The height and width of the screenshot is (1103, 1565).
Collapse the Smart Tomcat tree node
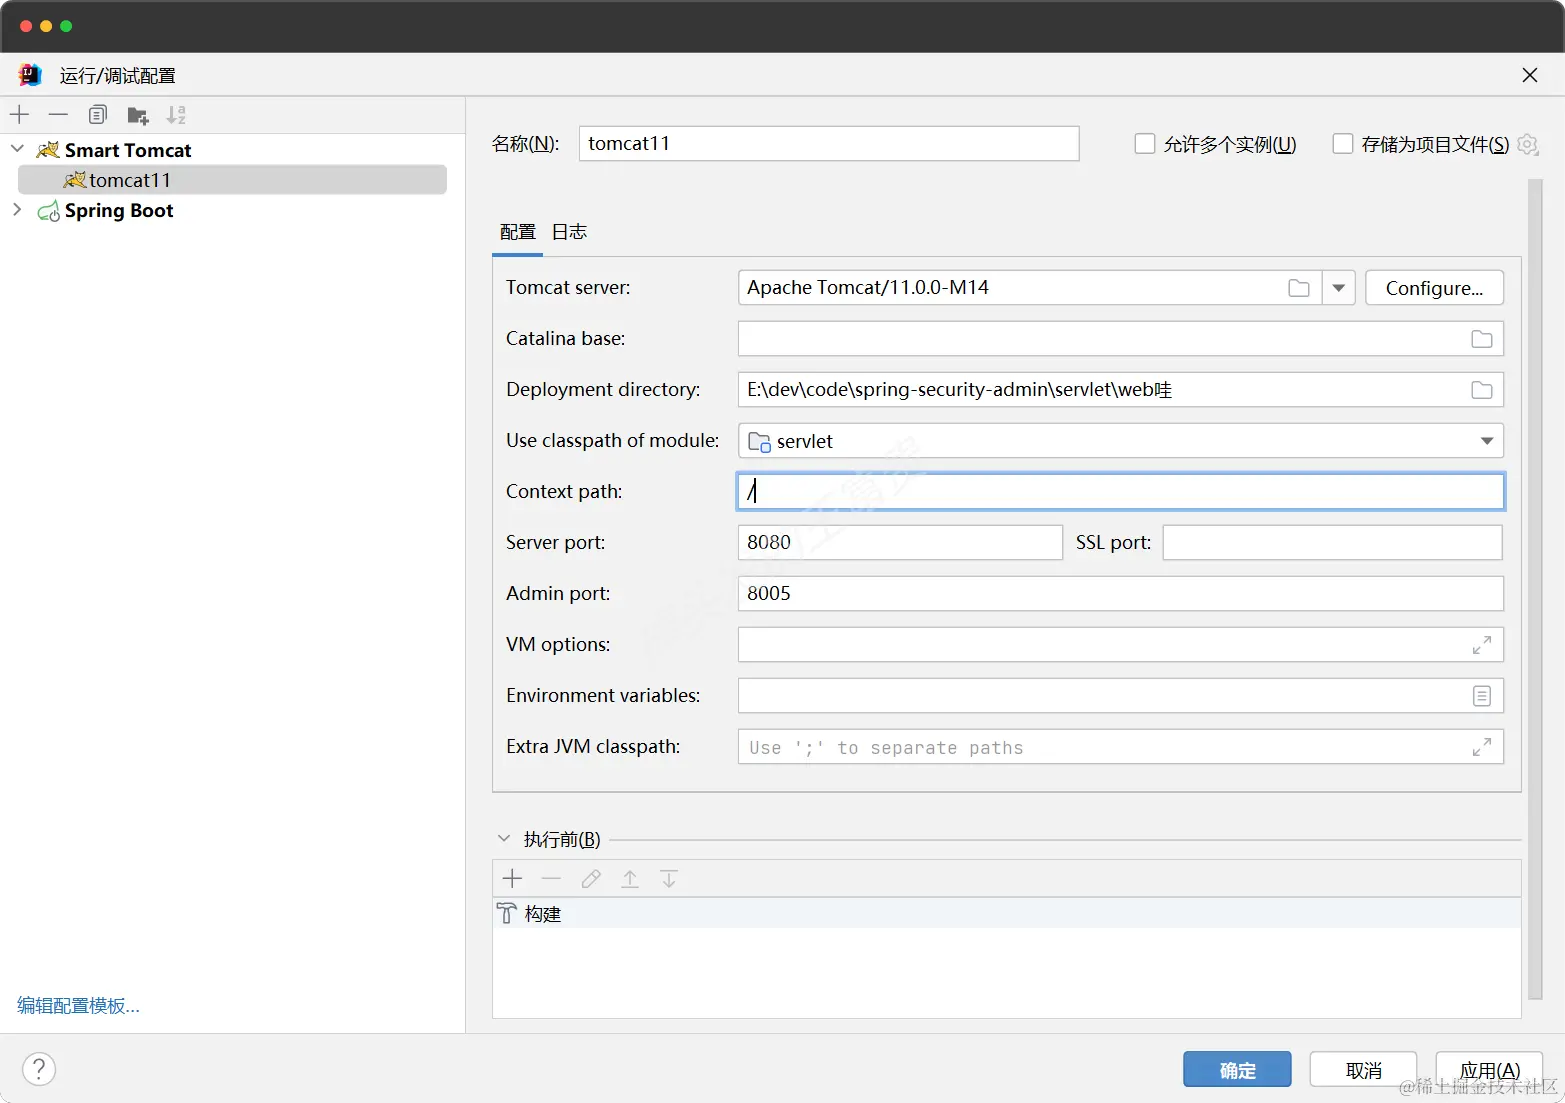(x=17, y=149)
